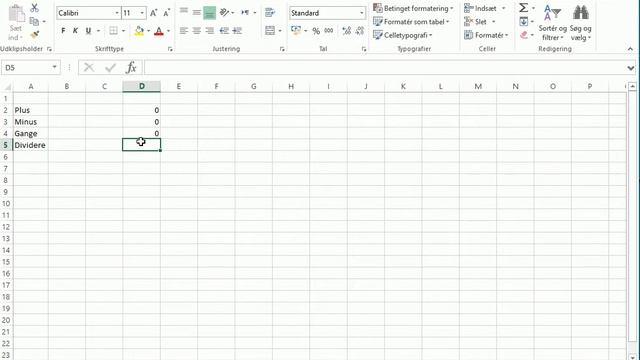Increase decimal places

pos(347,31)
